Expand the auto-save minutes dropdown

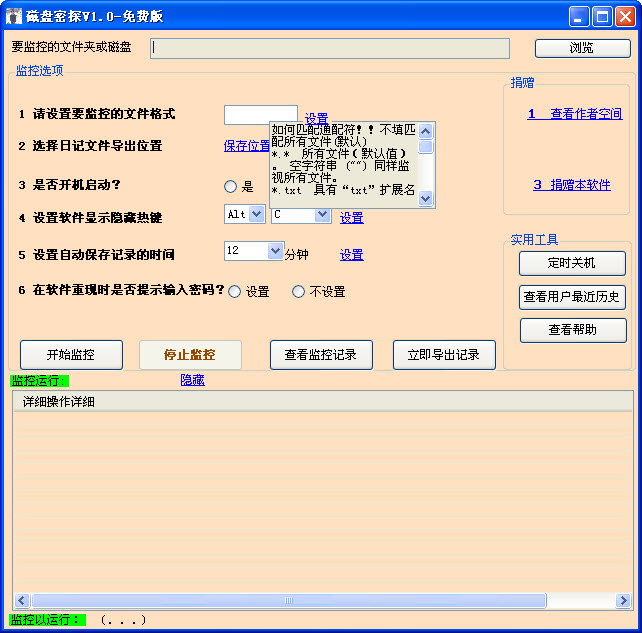coord(277,251)
